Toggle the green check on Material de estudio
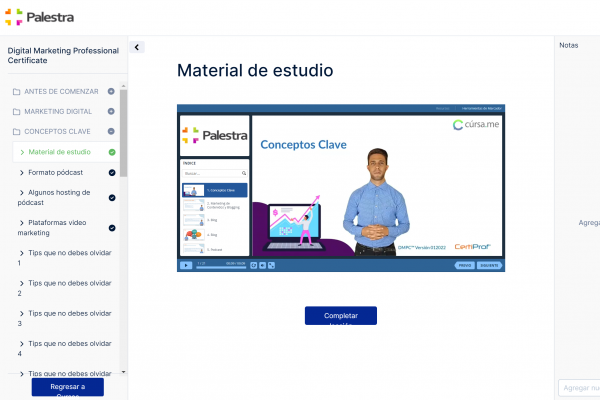 (112, 152)
